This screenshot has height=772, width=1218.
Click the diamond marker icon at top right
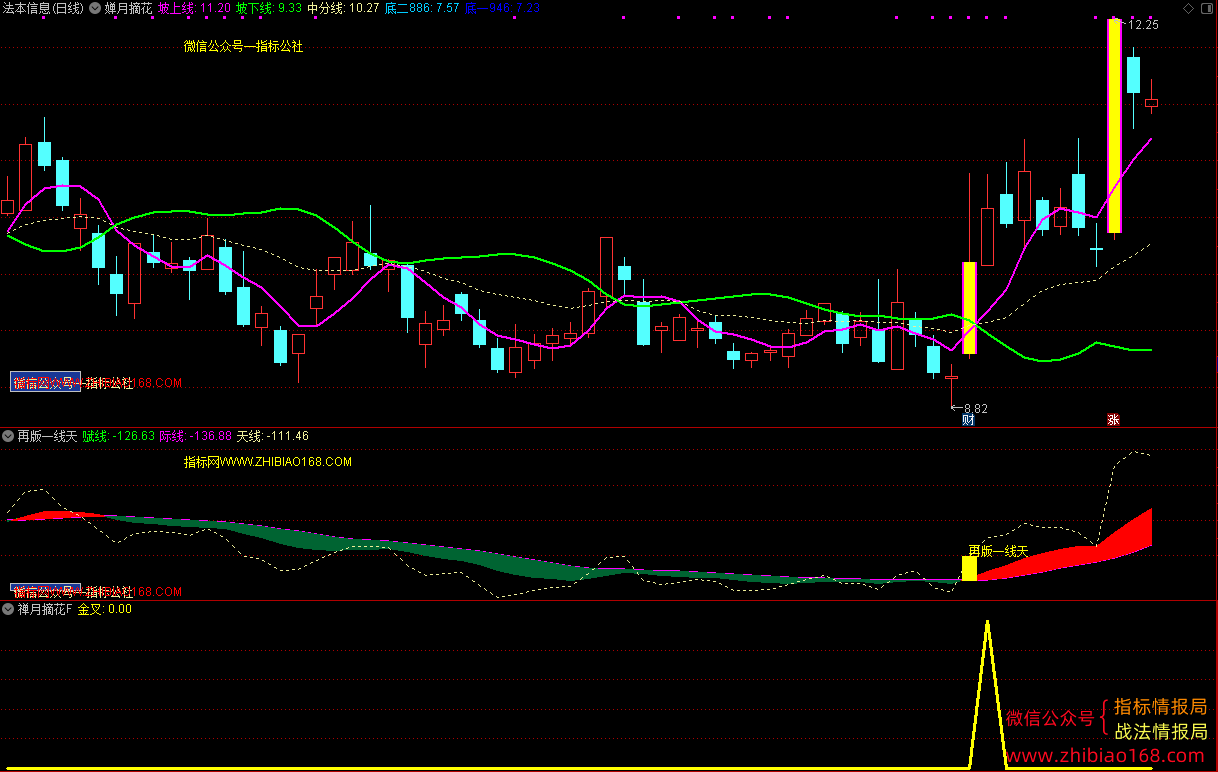pyautogui.click(x=1187, y=8)
